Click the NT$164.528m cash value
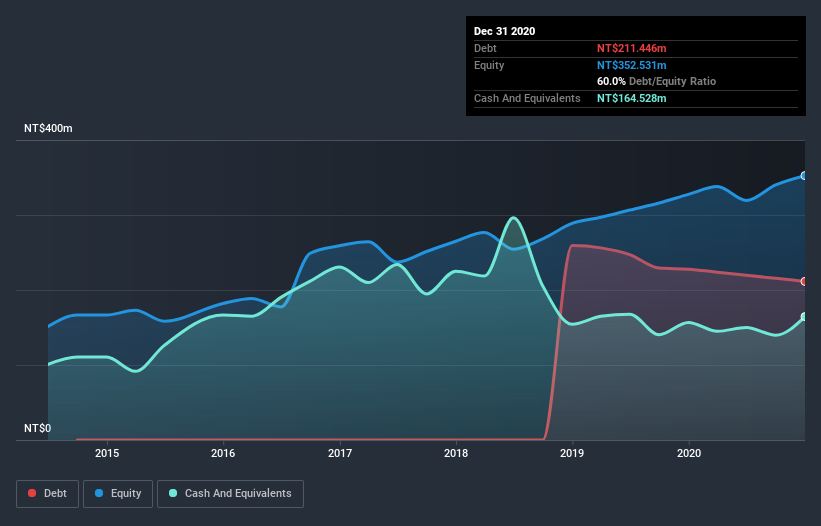The image size is (821, 526). 631,98
